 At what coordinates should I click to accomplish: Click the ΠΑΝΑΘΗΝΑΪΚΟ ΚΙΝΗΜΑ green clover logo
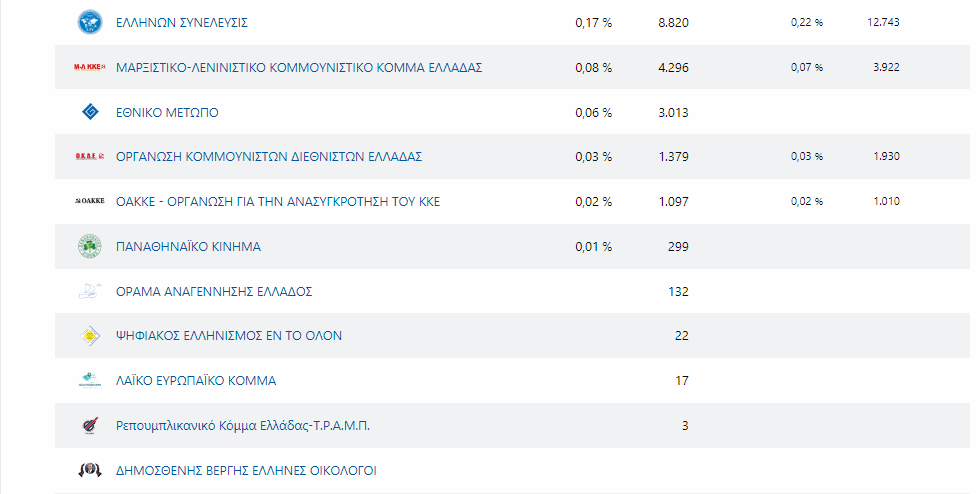(x=90, y=246)
